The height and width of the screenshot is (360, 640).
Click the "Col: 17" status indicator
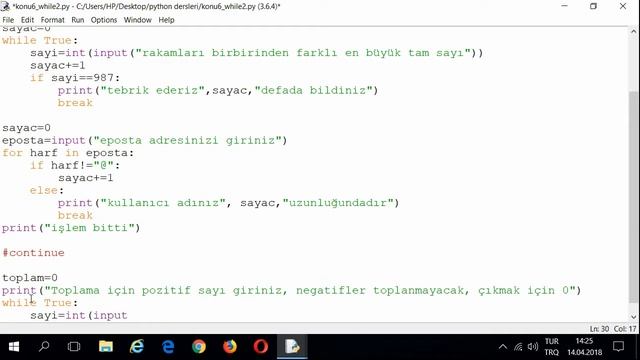point(625,329)
